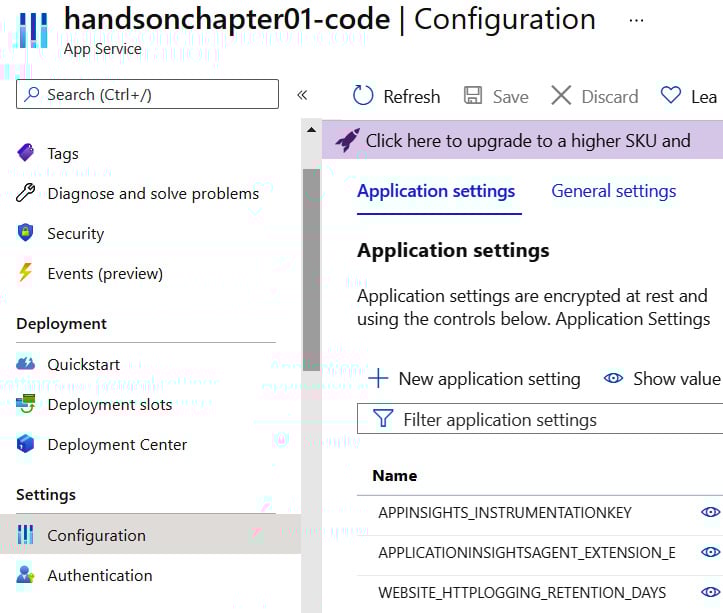This screenshot has width=723, height=613.
Task: Click the filter funnel icon
Action: (383, 419)
